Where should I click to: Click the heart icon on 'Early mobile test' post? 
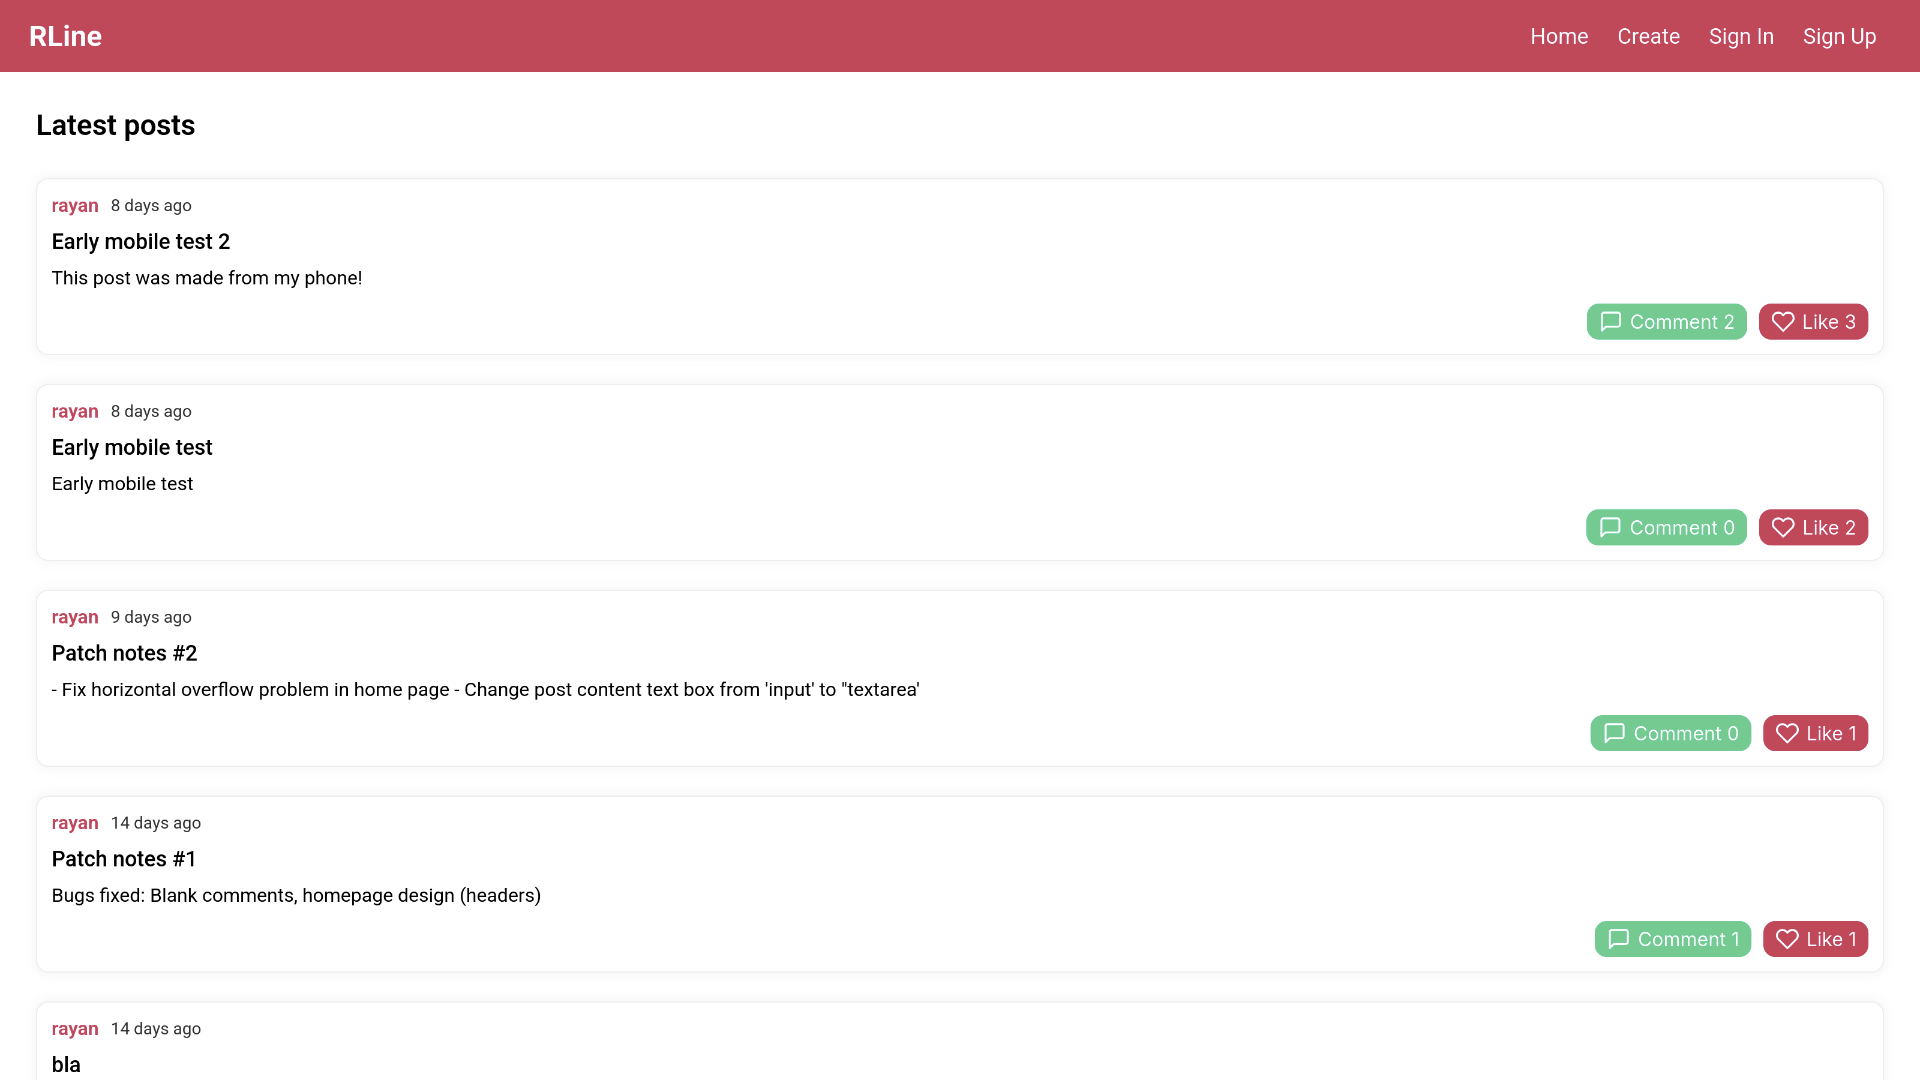tap(1782, 528)
